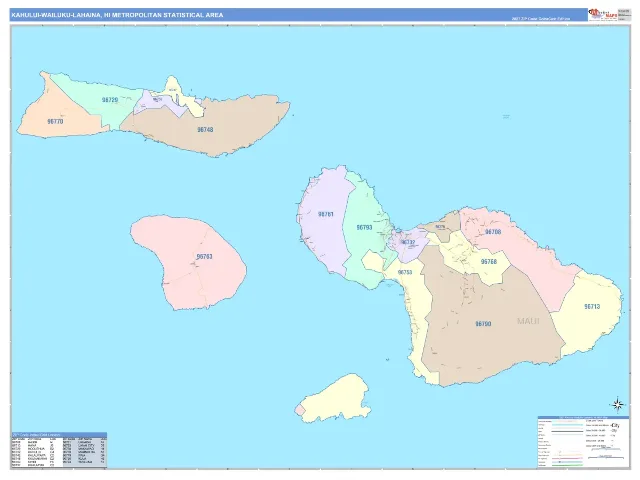Select the 96768 ZIP code label
This screenshot has width=640, height=480.
489,262
